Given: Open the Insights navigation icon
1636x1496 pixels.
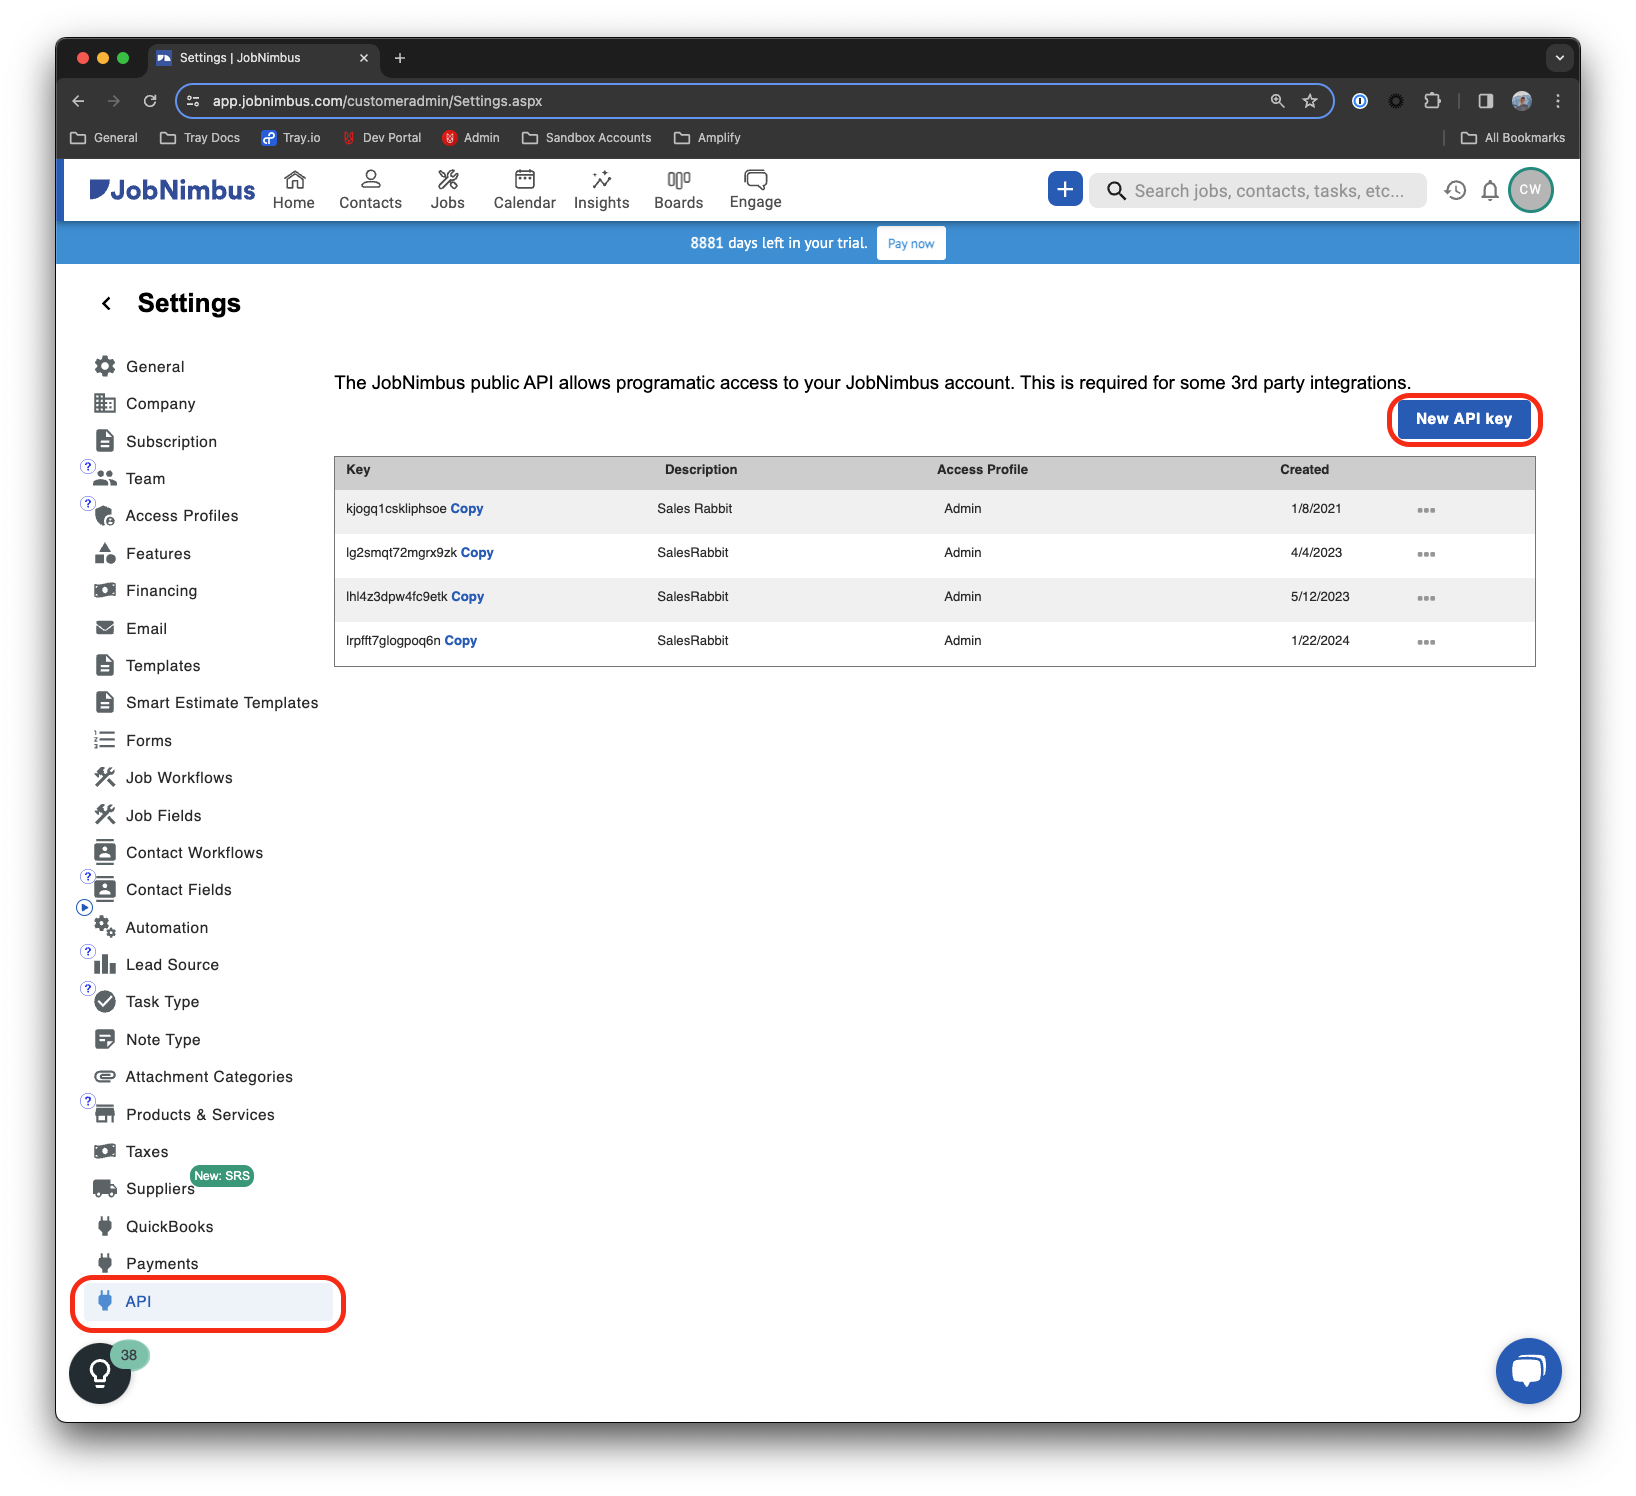Looking at the screenshot, I should (x=601, y=190).
